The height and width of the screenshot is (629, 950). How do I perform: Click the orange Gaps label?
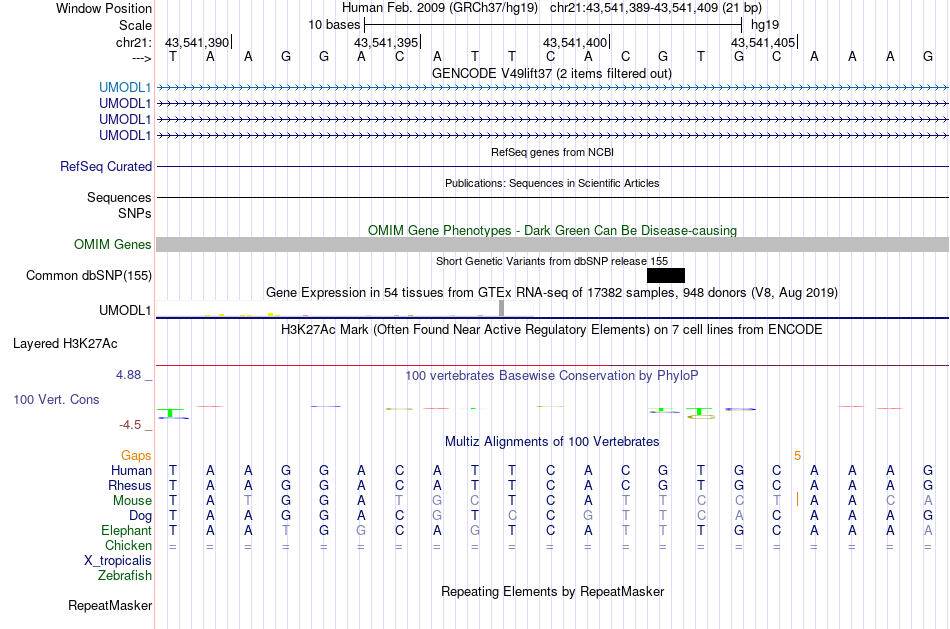[x=136, y=456]
